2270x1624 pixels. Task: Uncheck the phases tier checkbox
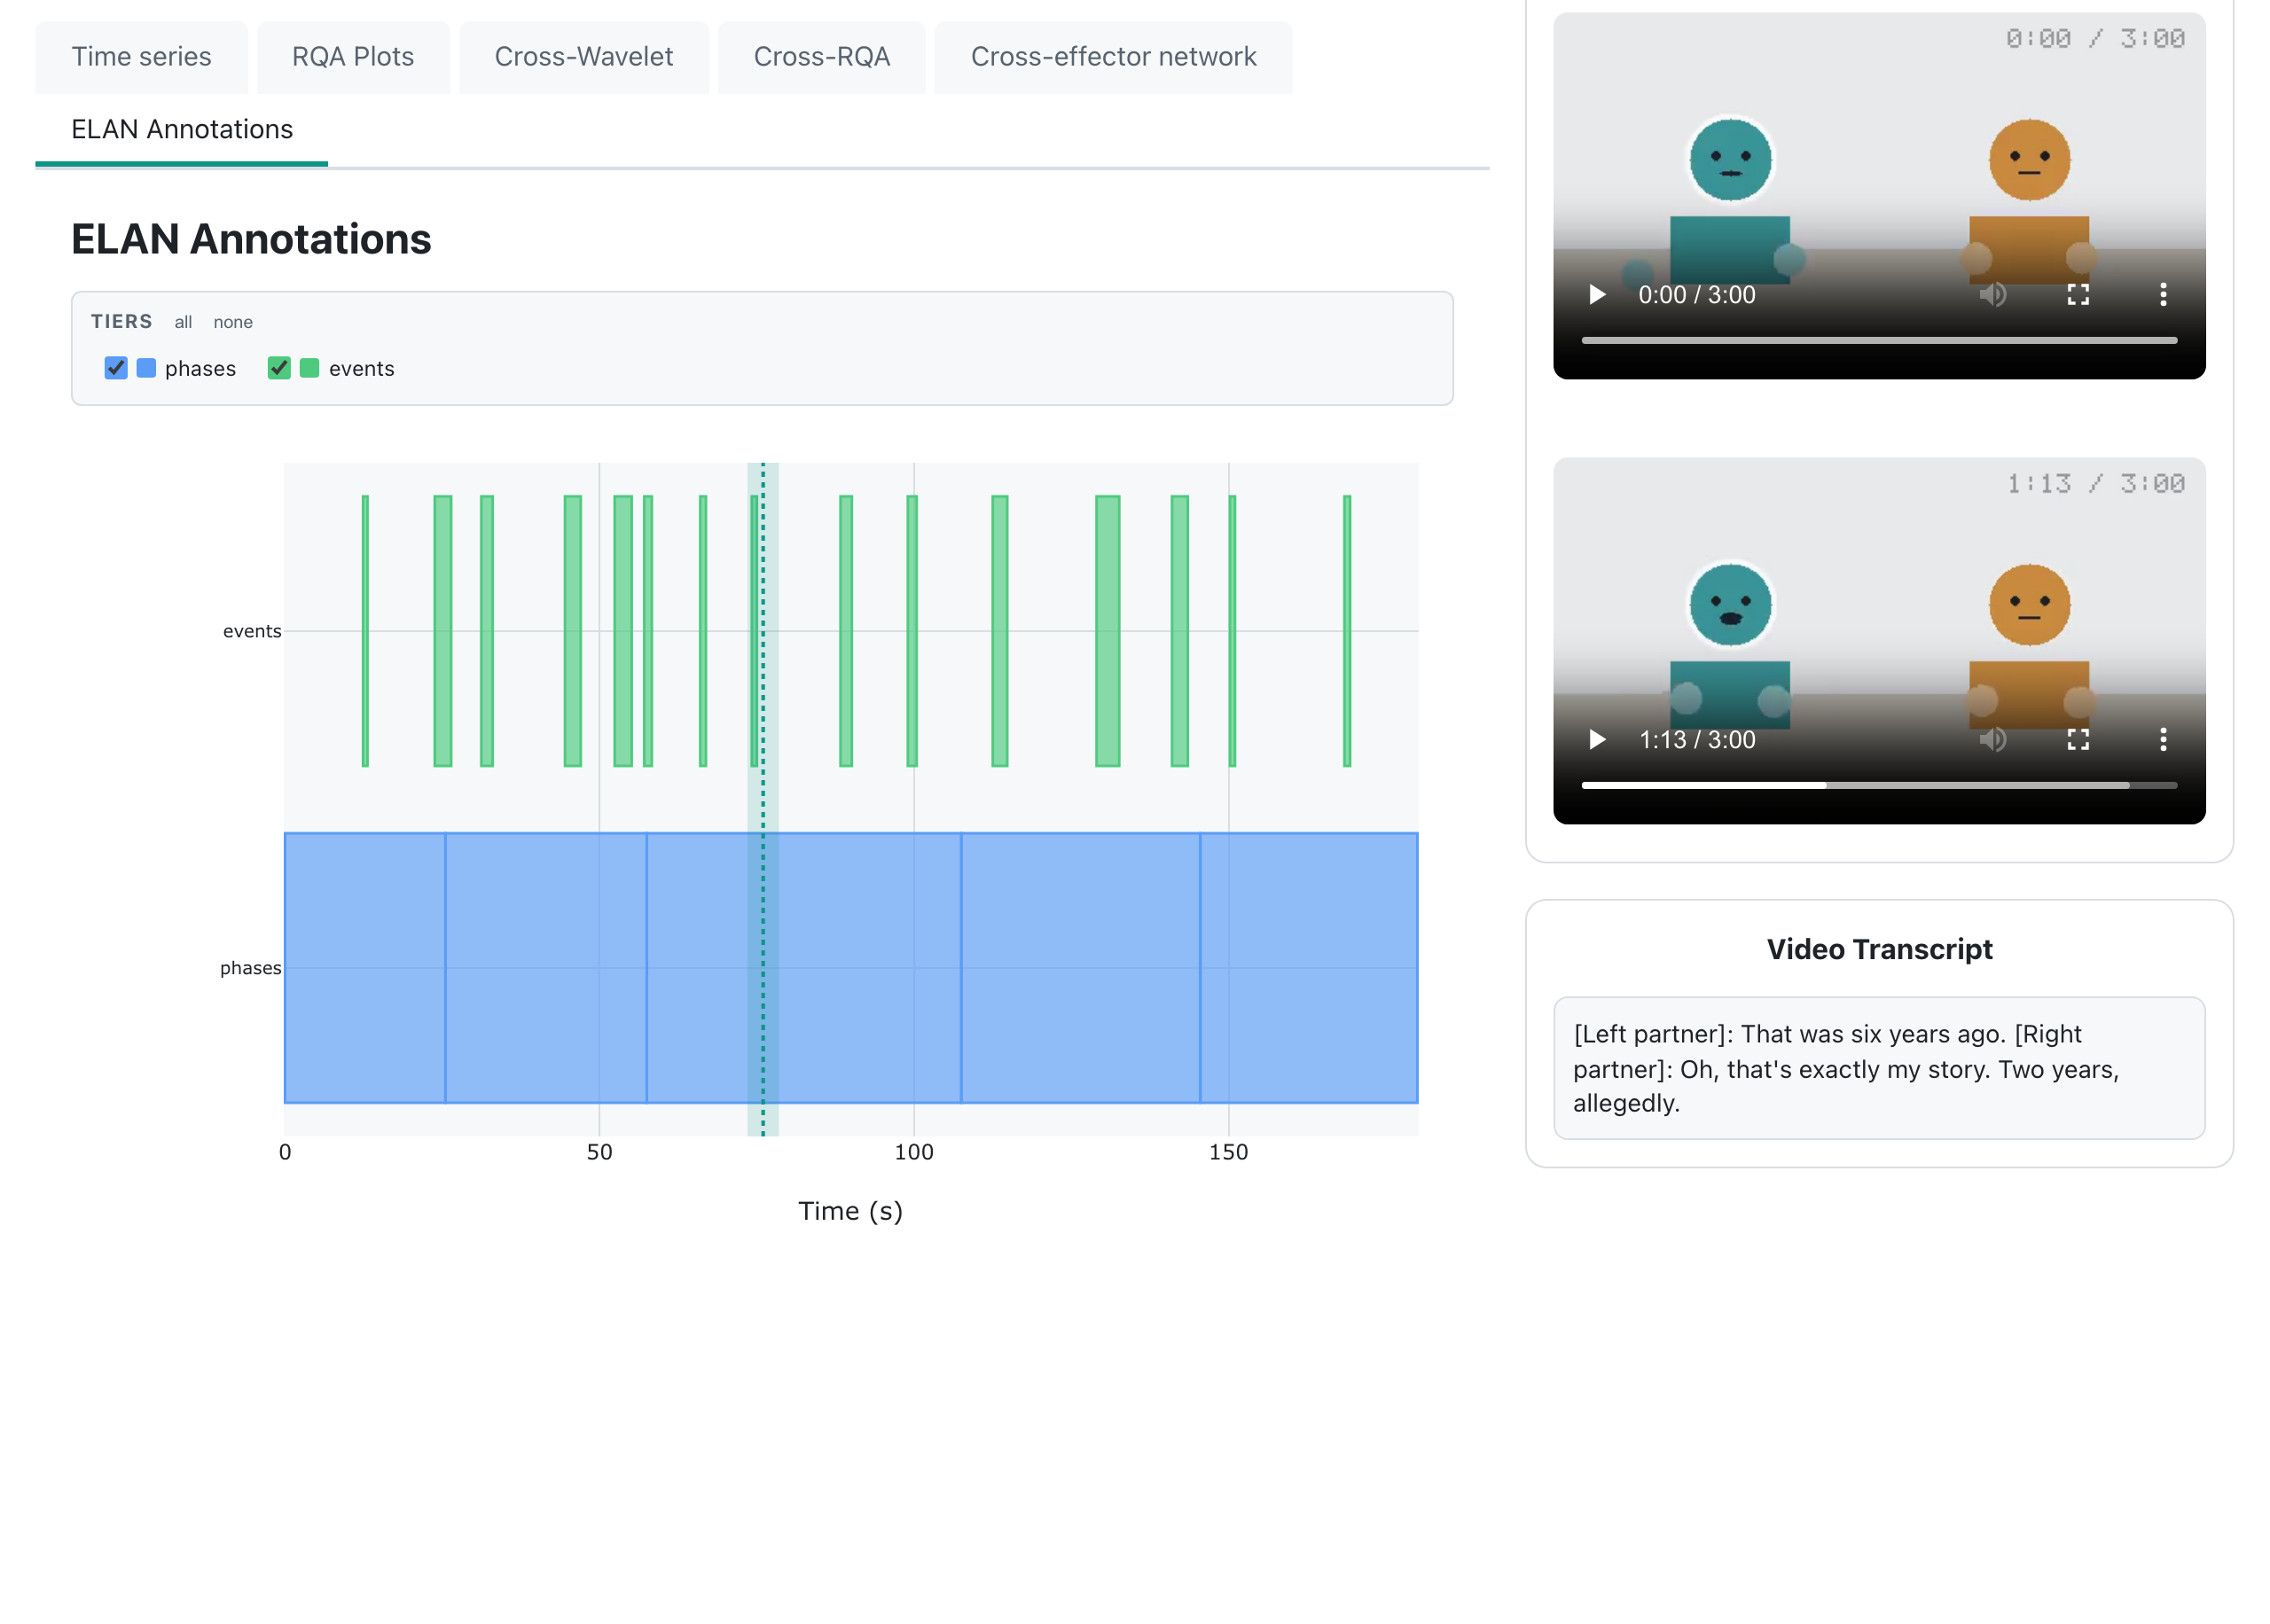(x=116, y=368)
